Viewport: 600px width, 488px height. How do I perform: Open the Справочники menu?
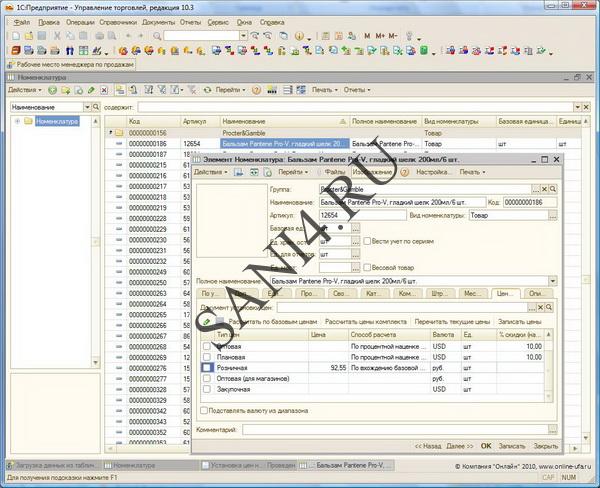click(118, 22)
